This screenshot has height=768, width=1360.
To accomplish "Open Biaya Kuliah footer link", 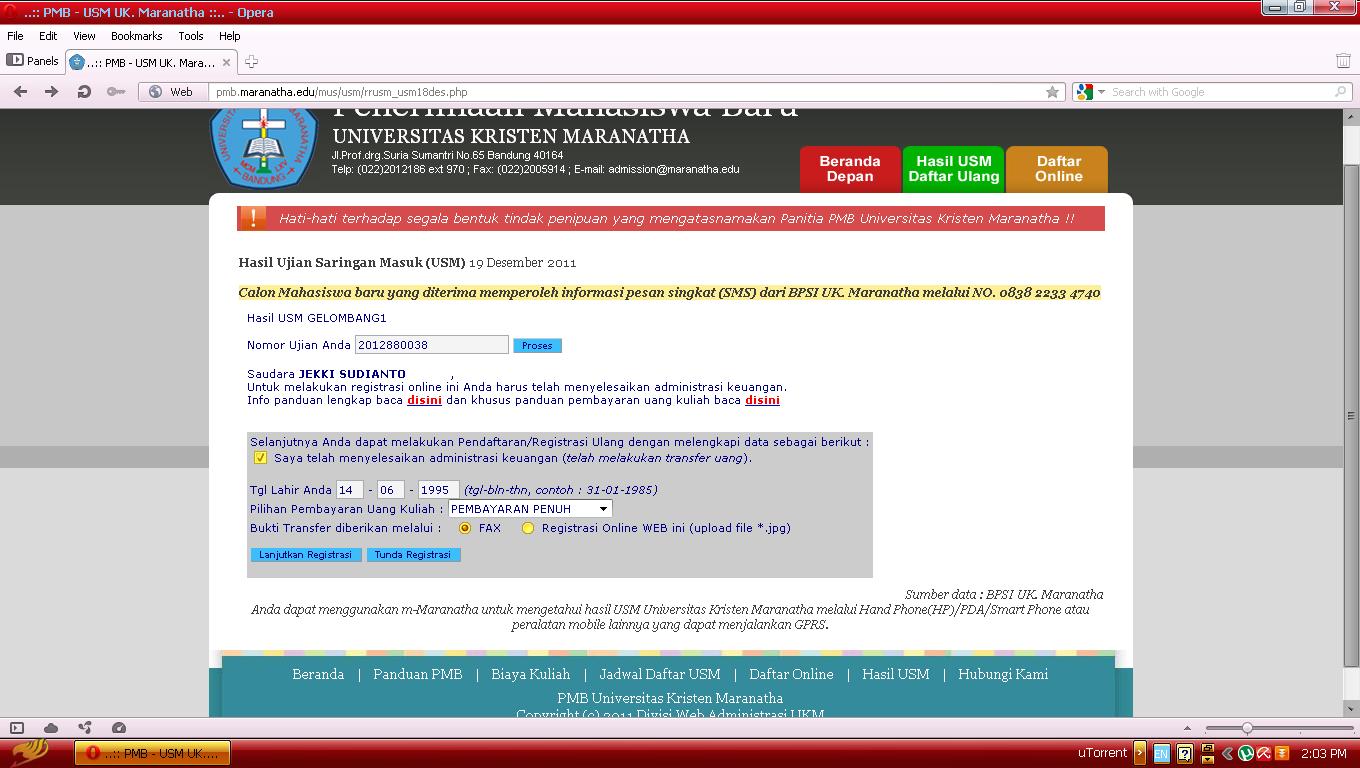I will tap(531, 674).
